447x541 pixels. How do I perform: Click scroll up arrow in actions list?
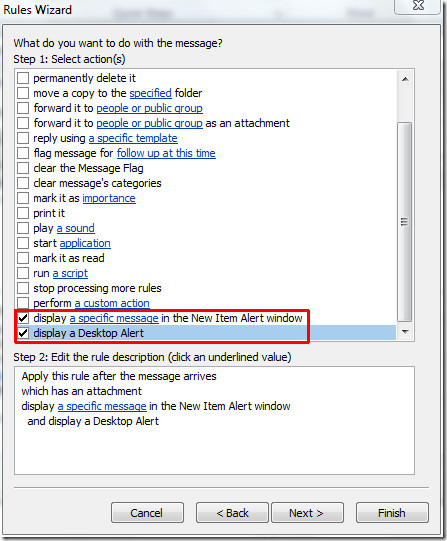point(405,79)
